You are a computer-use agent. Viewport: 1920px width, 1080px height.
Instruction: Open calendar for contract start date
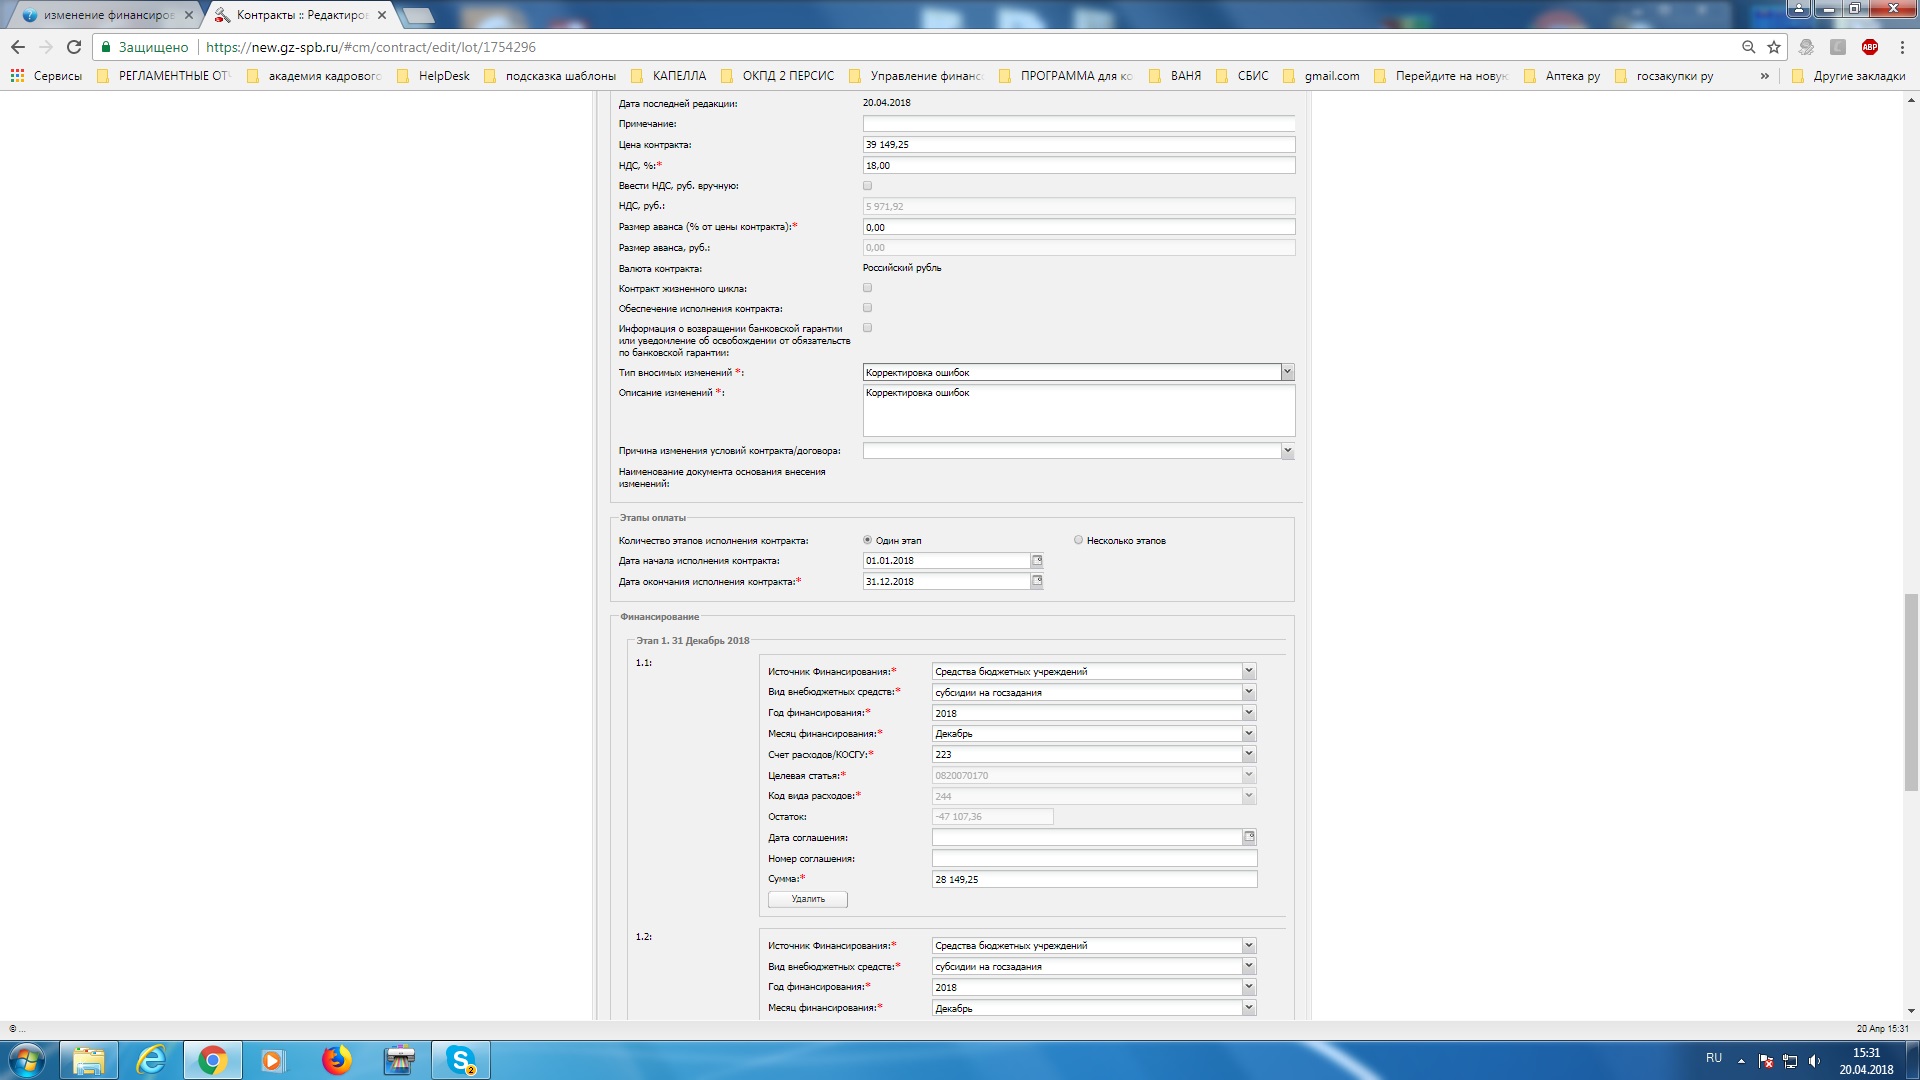click(x=1037, y=561)
